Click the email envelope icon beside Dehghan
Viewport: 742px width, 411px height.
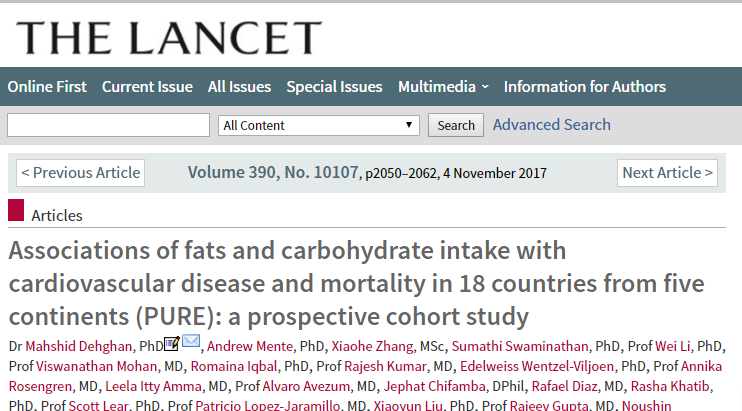(x=191, y=341)
